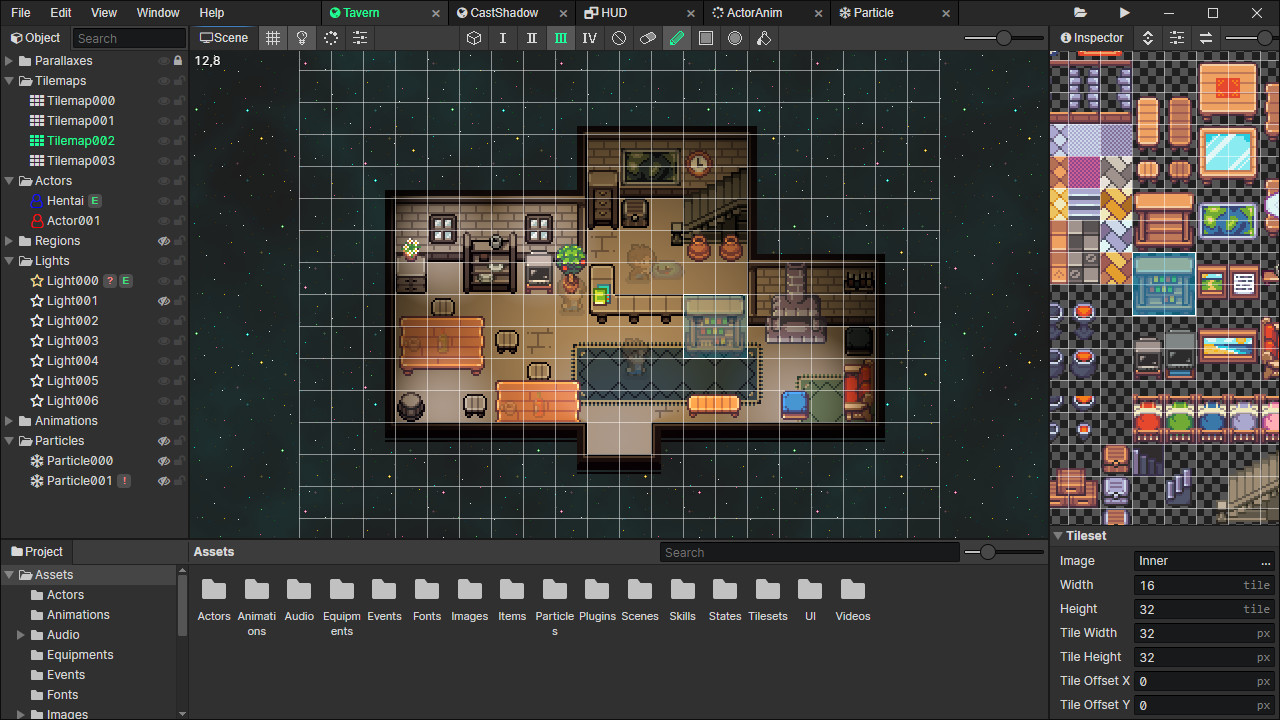Open the Window menu

point(157,13)
